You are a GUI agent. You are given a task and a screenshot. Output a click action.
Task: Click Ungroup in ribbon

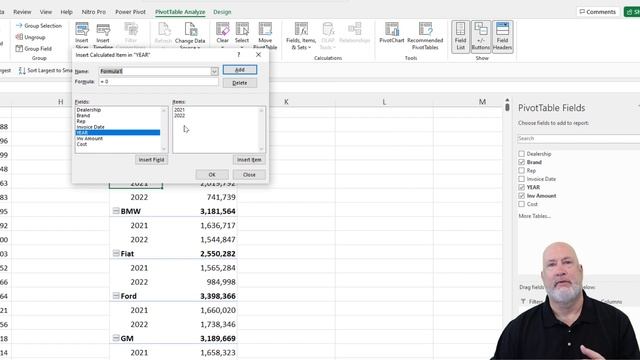[x=31, y=37]
